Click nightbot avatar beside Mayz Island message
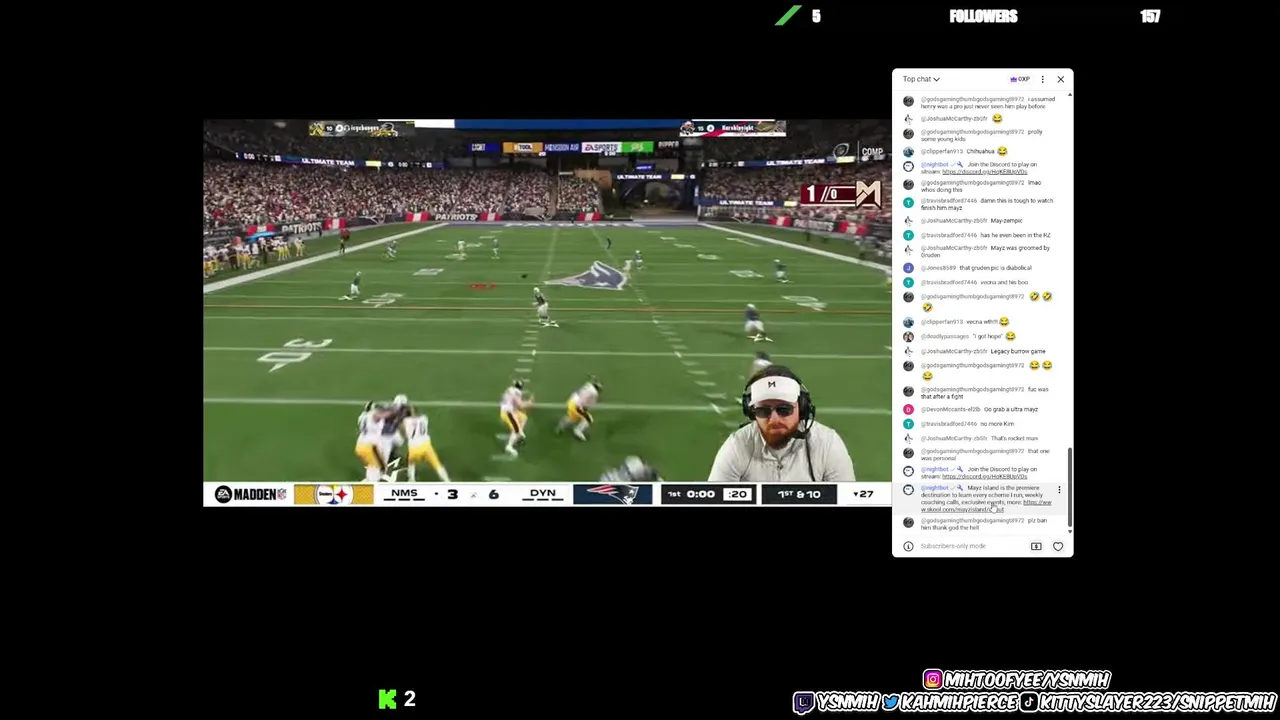The height and width of the screenshot is (720, 1280). [908, 490]
